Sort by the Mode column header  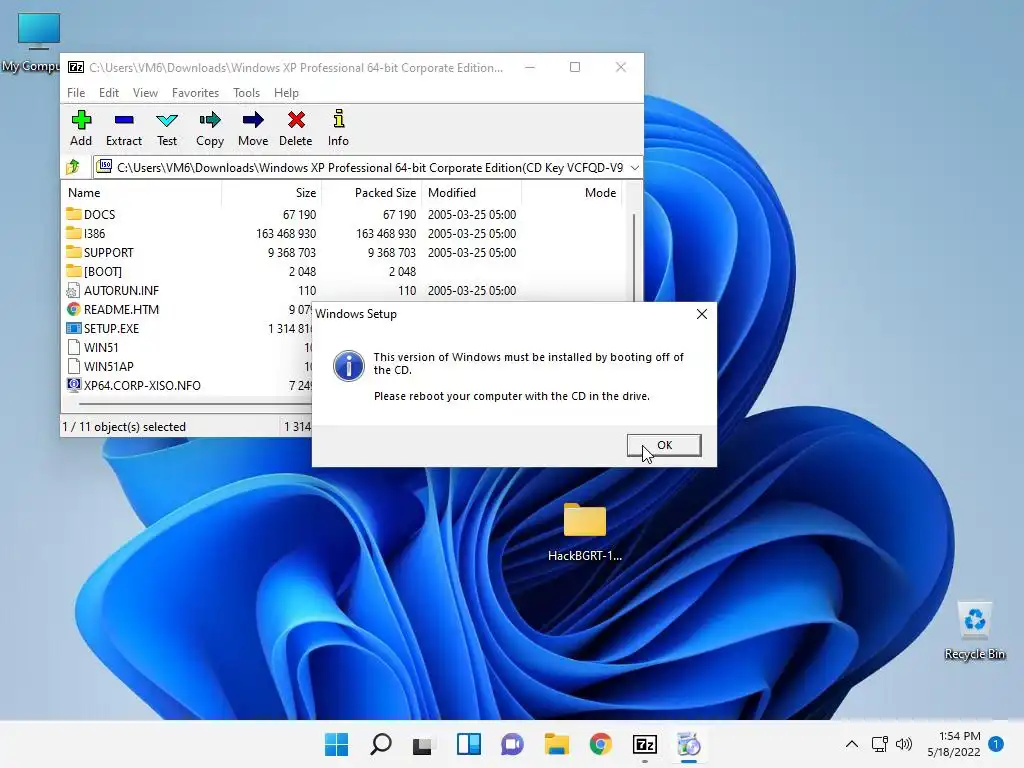pos(572,193)
